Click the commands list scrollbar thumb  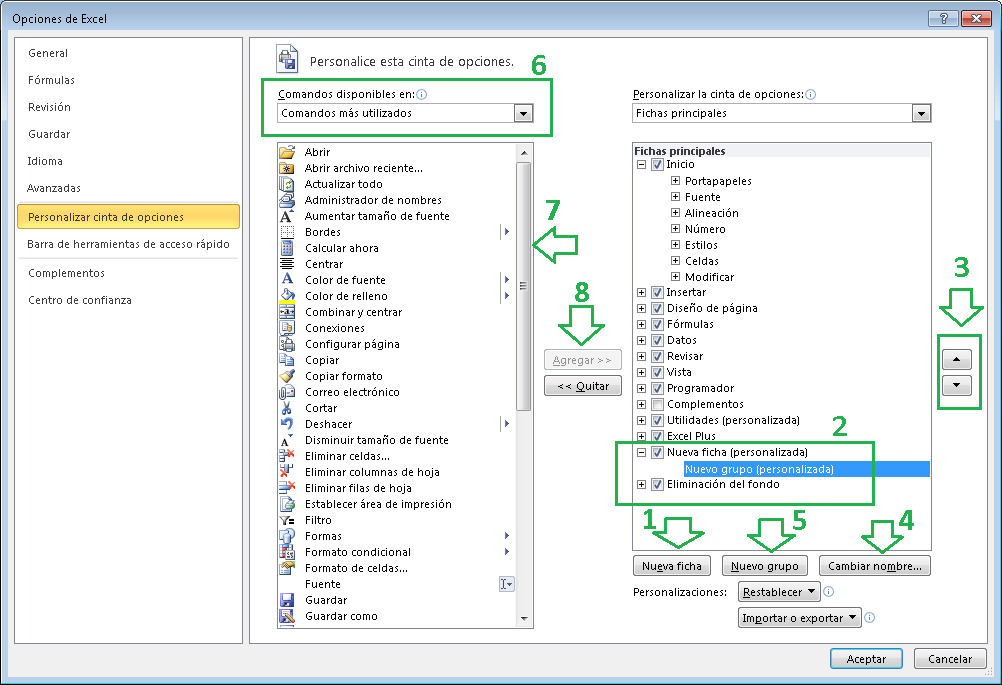pos(523,286)
